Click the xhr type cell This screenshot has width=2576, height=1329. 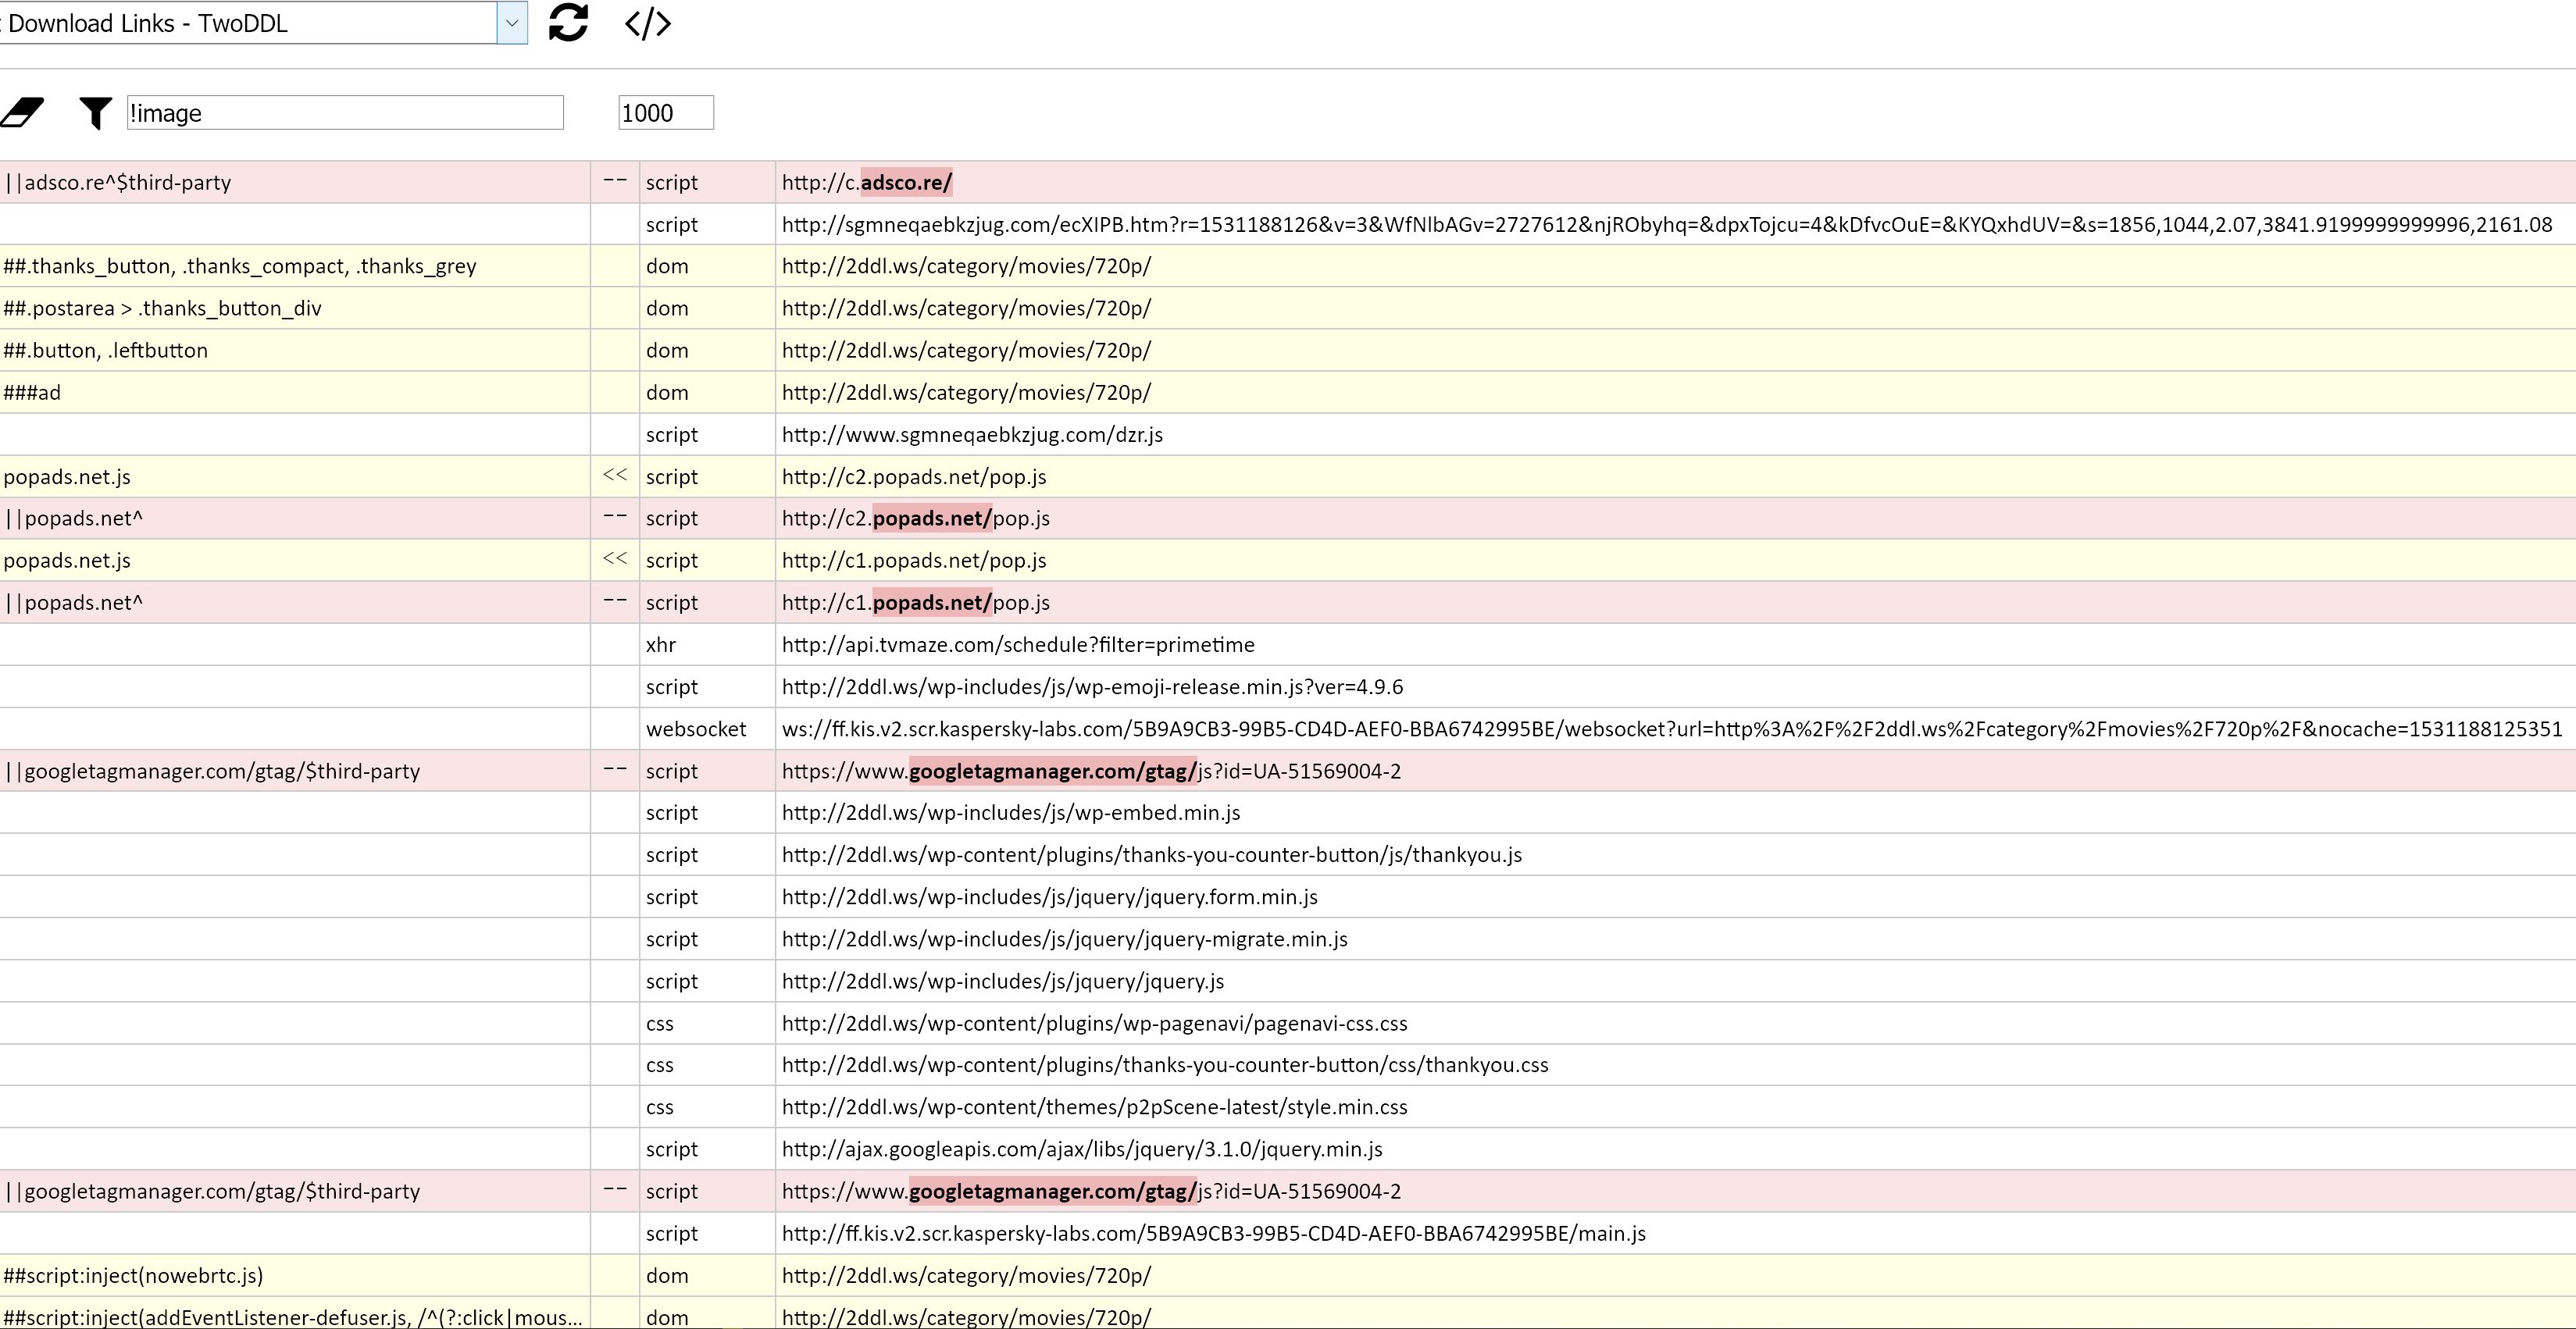661,645
